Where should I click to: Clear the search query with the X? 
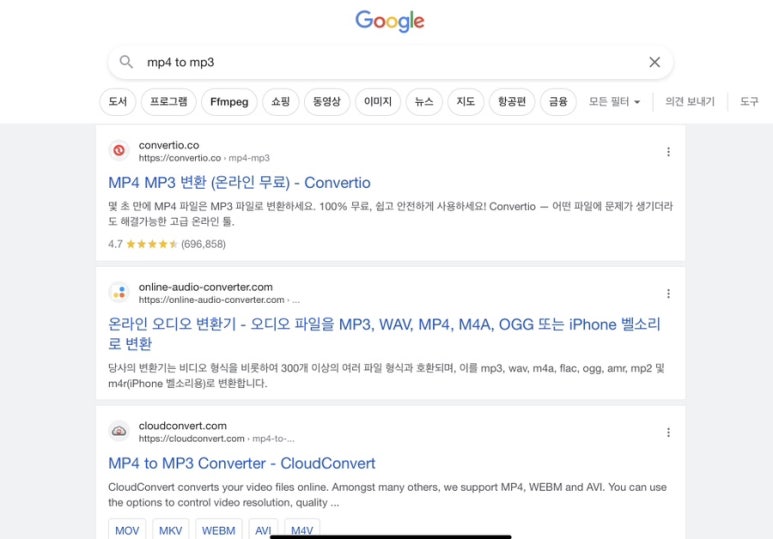click(654, 62)
